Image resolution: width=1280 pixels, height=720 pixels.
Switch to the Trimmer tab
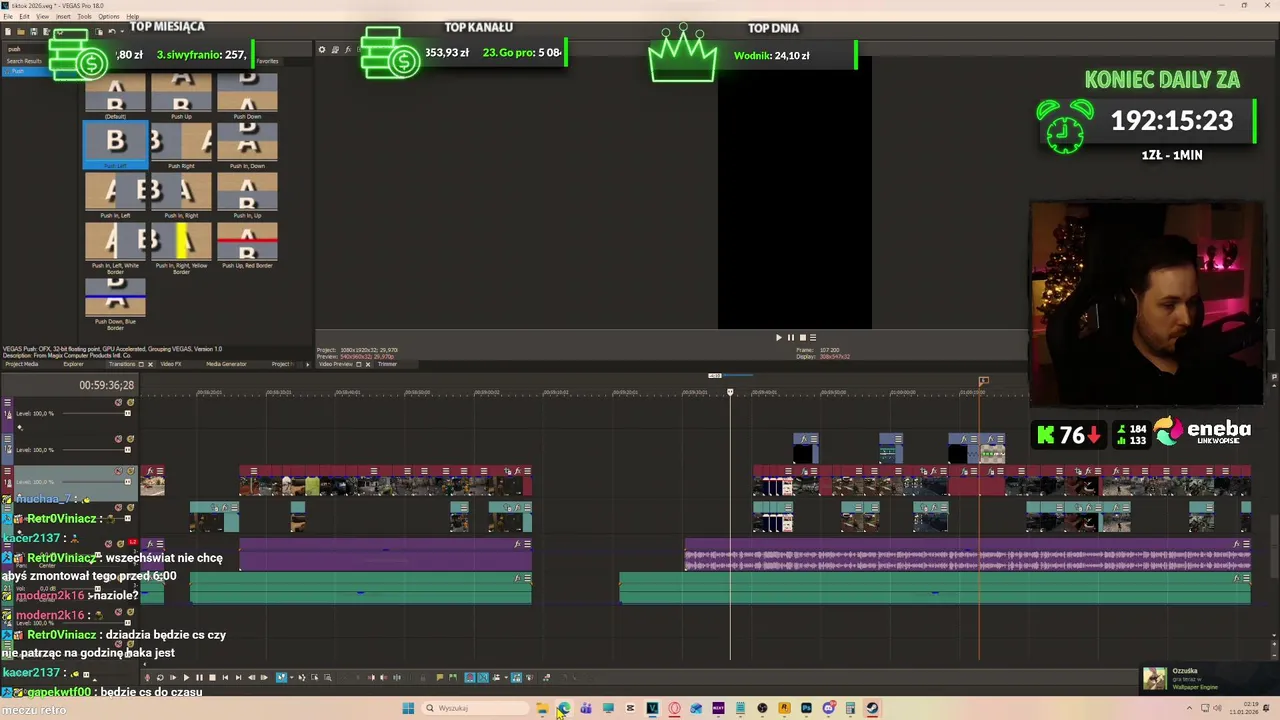(387, 364)
